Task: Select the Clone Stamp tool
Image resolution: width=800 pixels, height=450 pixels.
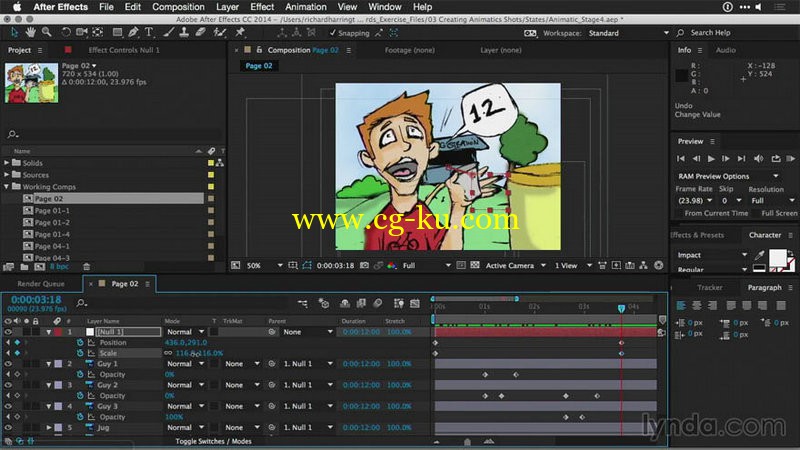Action: point(184,33)
